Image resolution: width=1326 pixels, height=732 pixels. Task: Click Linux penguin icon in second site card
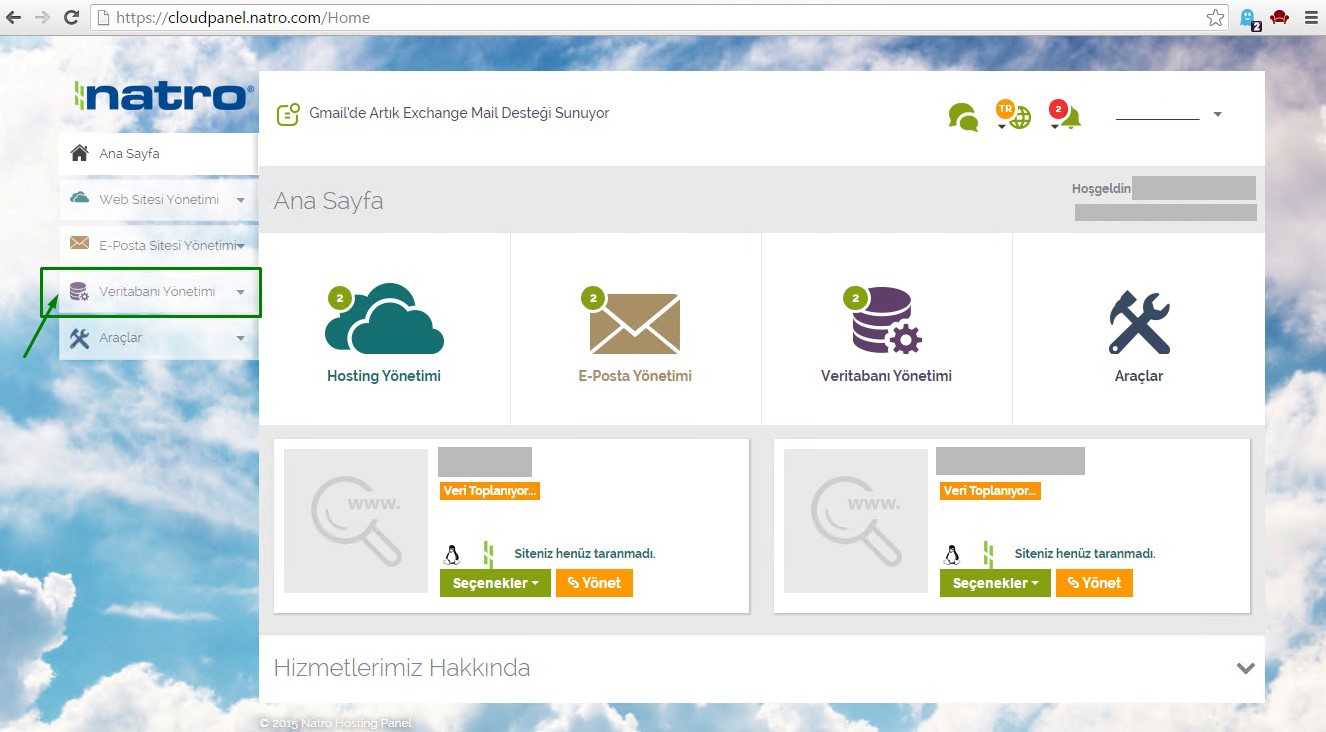tap(952, 555)
